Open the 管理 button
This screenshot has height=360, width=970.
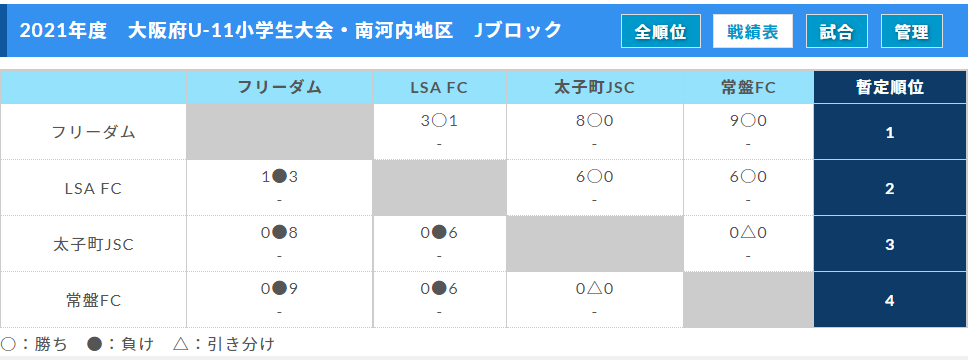(x=912, y=31)
